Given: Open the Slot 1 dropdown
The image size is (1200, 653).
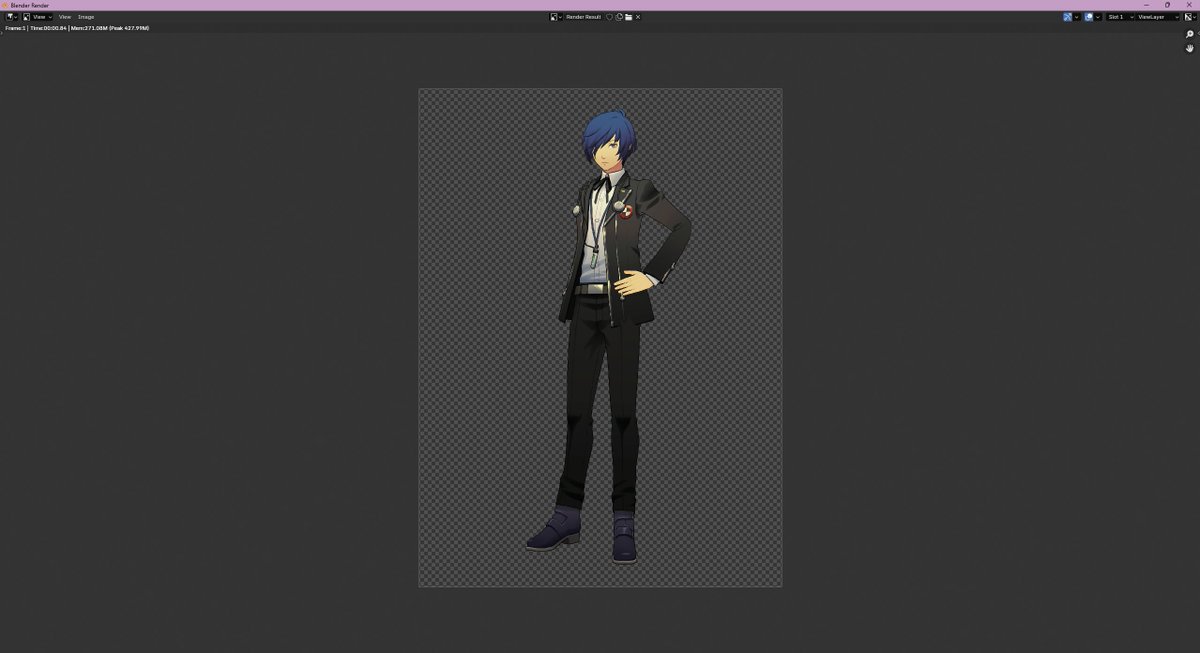Looking at the screenshot, I should coord(1120,17).
